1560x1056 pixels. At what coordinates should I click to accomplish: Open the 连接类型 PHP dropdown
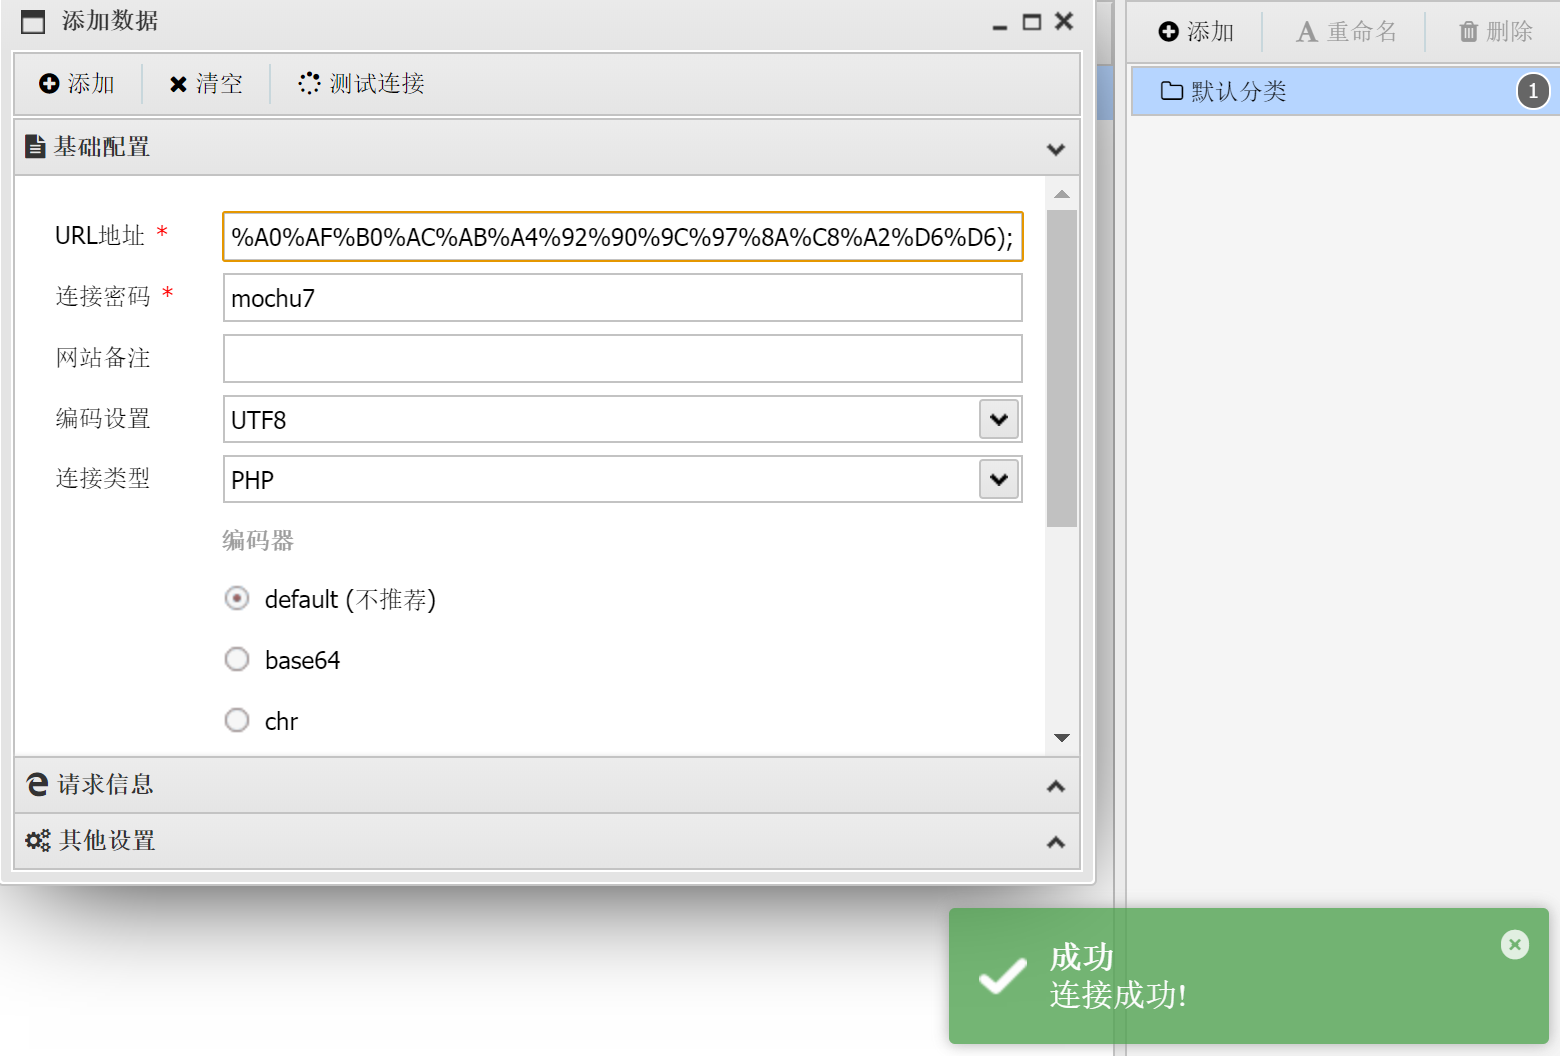click(998, 480)
